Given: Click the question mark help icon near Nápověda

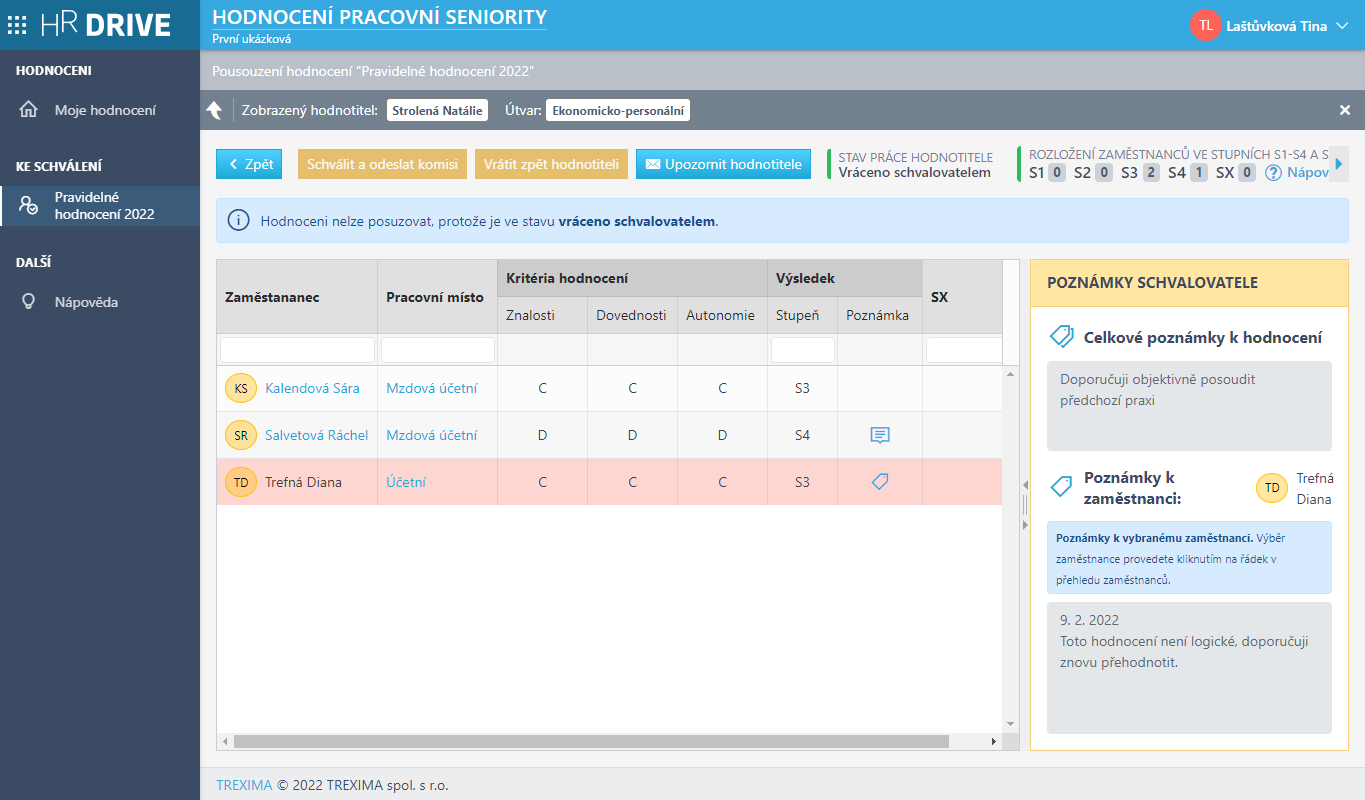Looking at the screenshot, I should click(x=1273, y=173).
